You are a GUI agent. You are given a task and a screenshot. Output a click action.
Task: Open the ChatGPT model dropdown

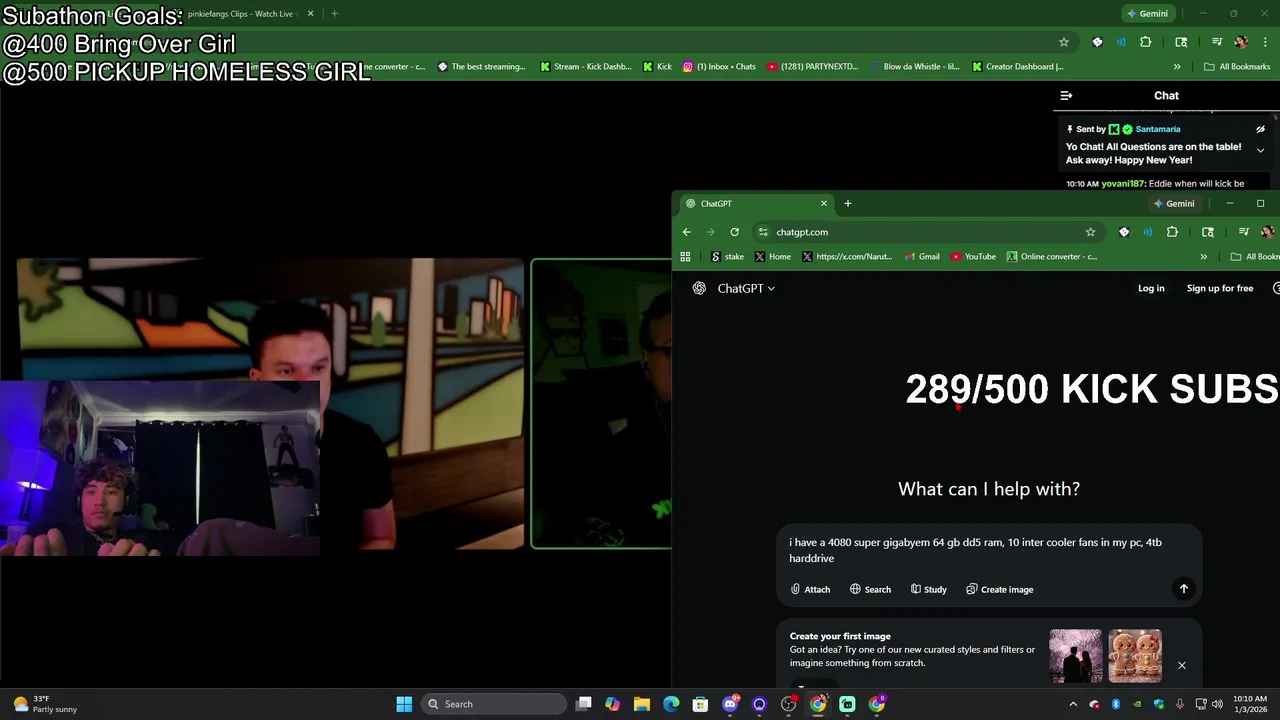(746, 288)
